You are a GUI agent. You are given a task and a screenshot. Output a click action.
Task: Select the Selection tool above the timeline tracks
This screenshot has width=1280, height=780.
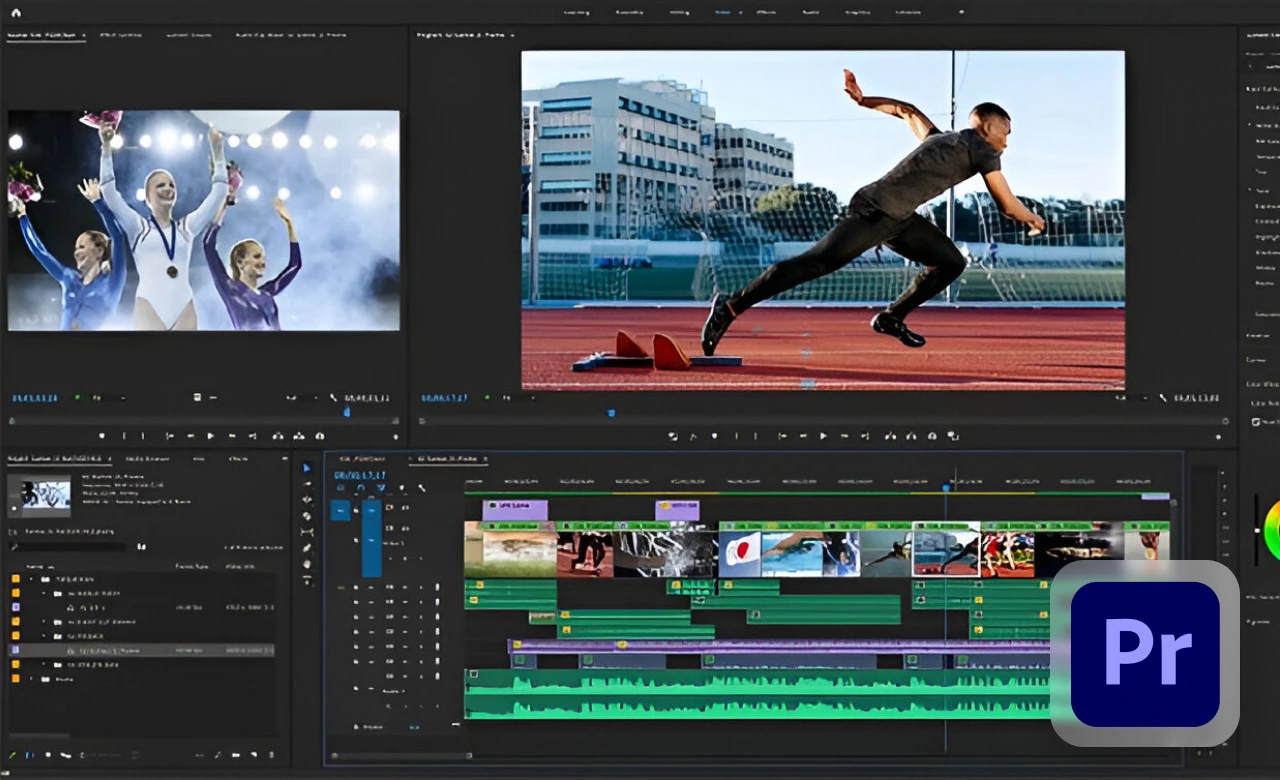coord(306,467)
